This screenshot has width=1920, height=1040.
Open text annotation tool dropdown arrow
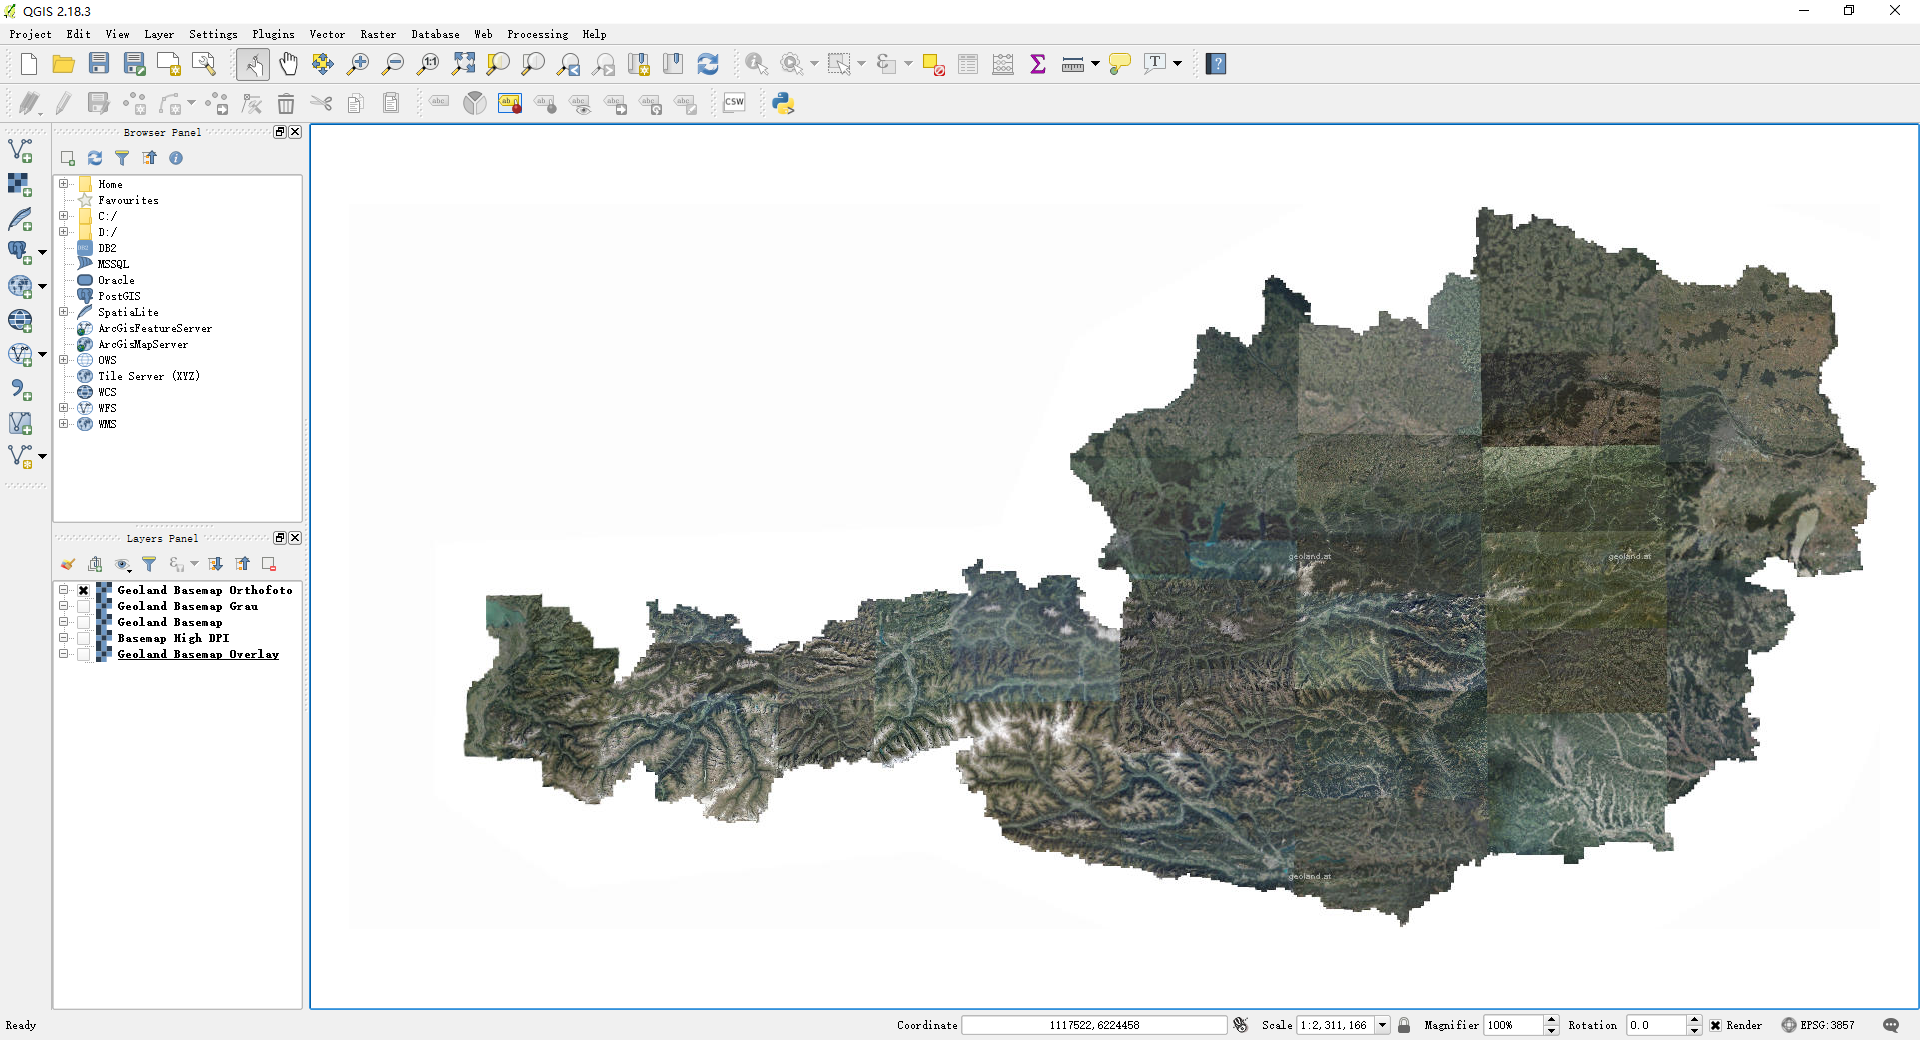1178,64
